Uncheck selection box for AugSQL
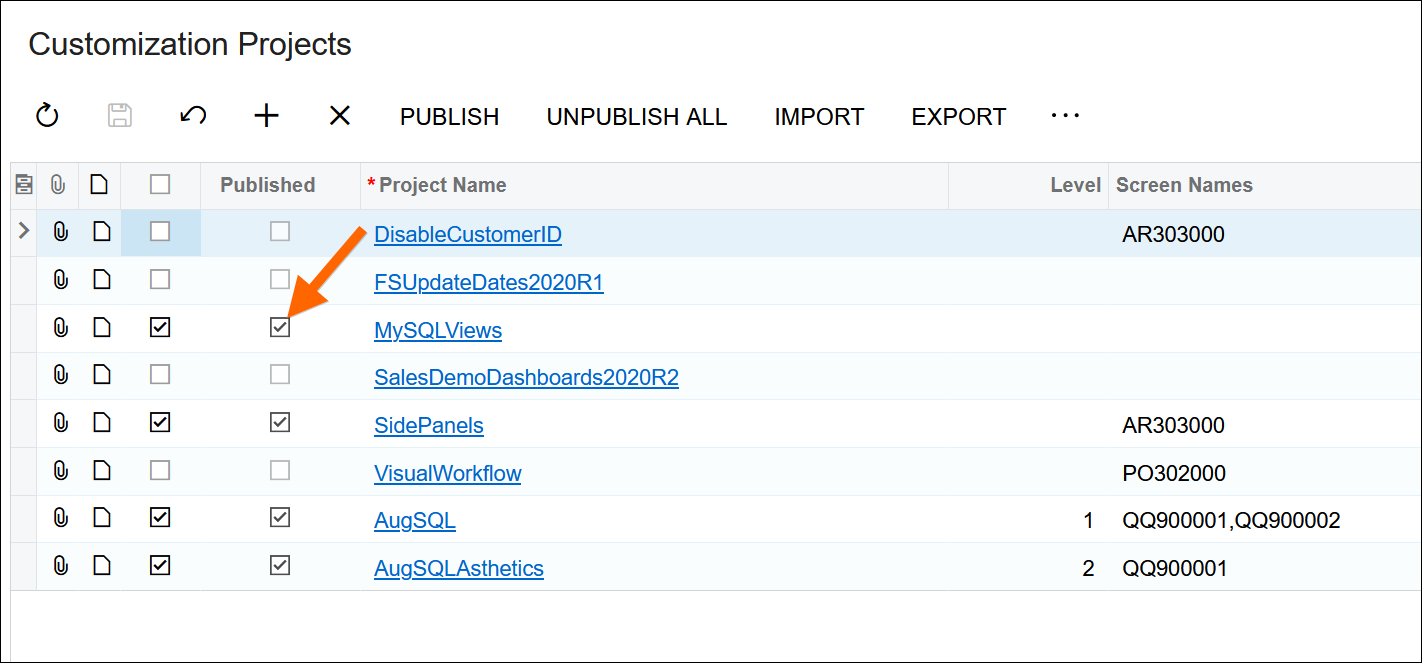1422x663 pixels. (160, 517)
